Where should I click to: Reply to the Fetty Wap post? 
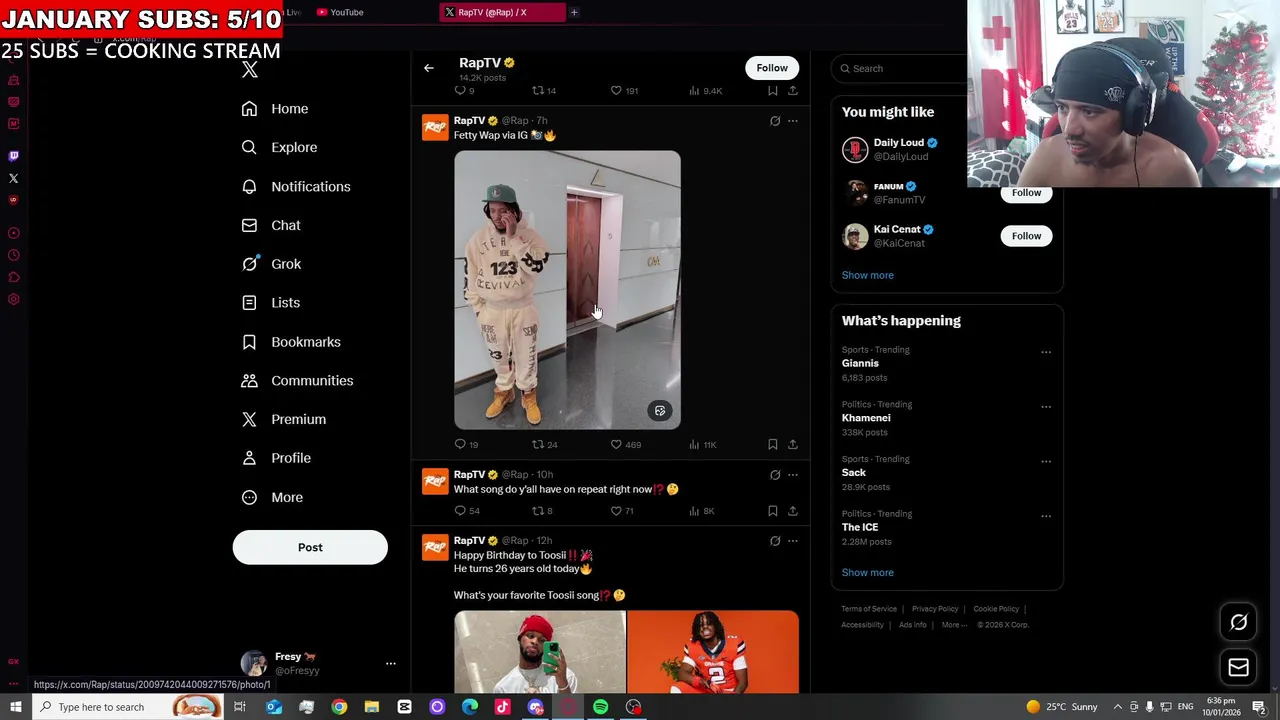point(466,444)
